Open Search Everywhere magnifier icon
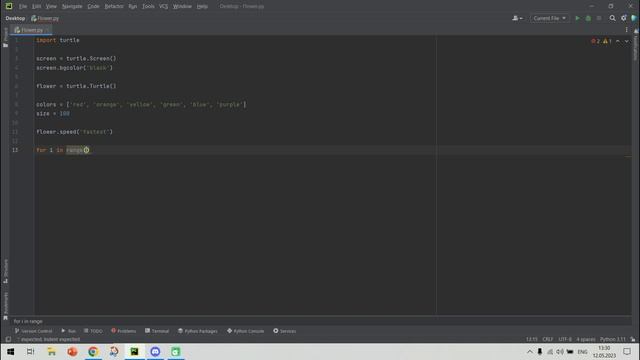 pyautogui.click(x=612, y=18)
